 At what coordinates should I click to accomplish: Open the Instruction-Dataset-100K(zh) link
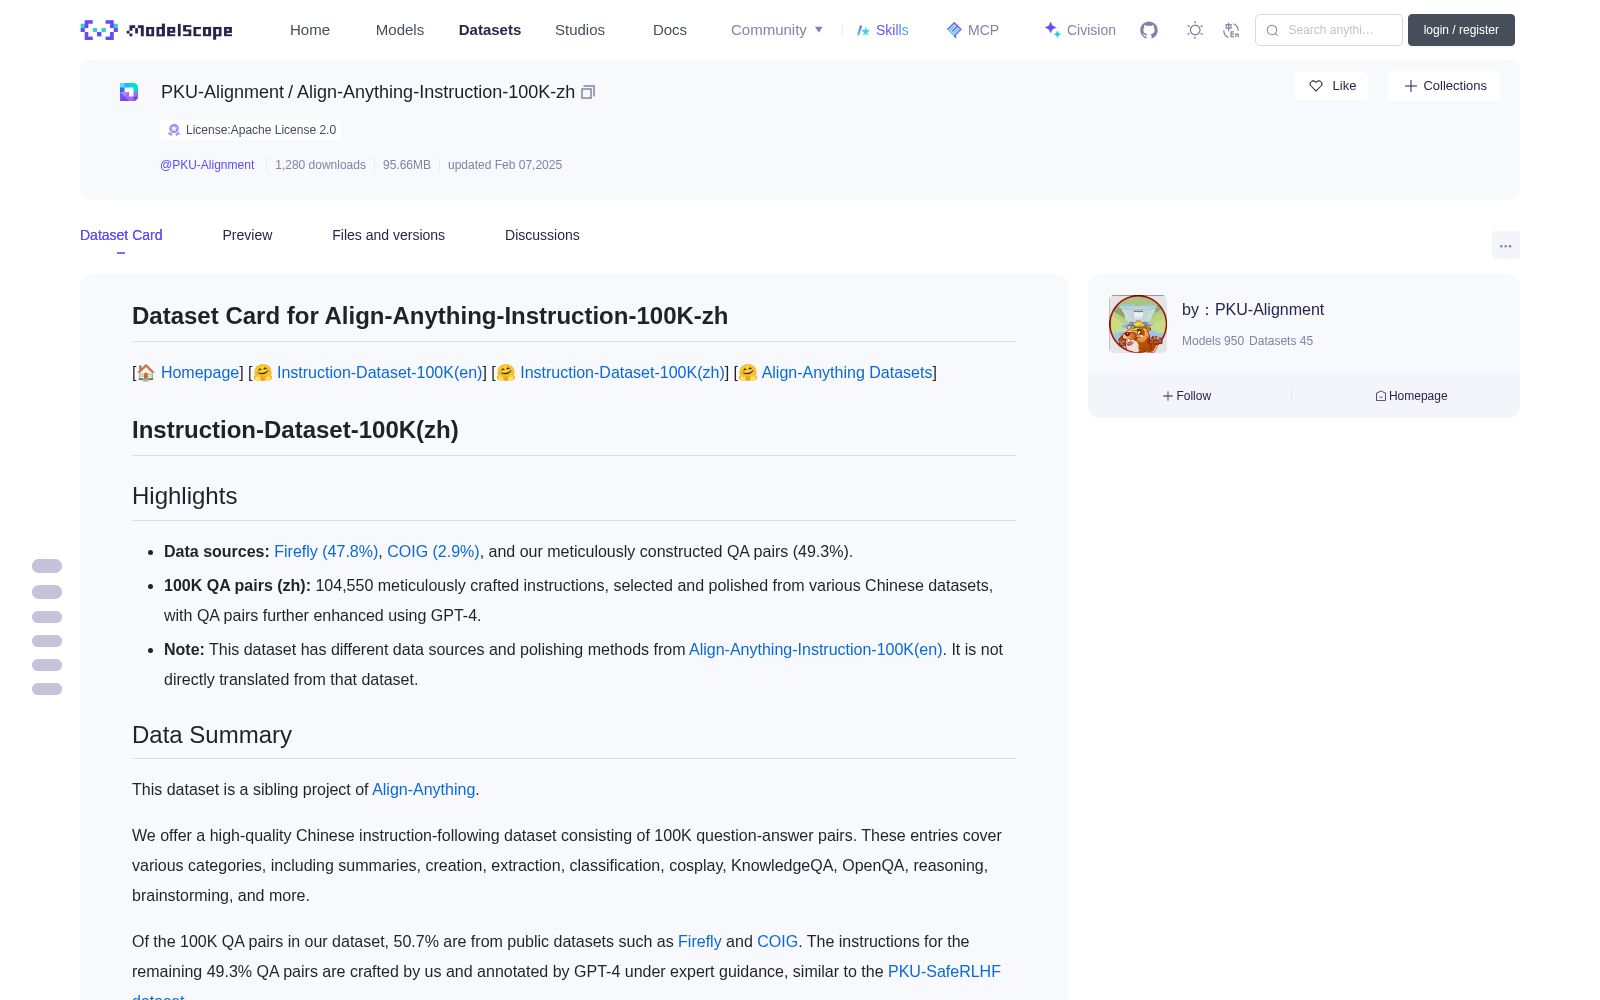622,372
